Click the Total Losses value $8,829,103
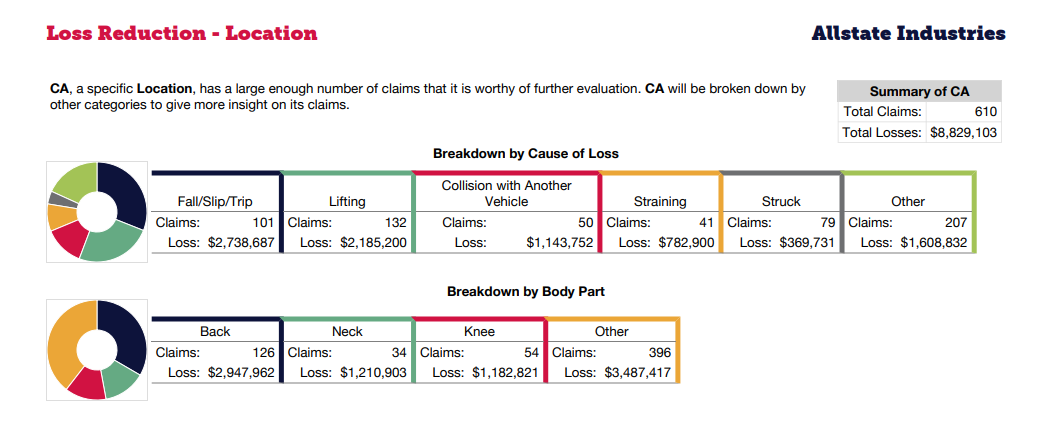This screenshot has height=426, width=1054. coord(963,132)
